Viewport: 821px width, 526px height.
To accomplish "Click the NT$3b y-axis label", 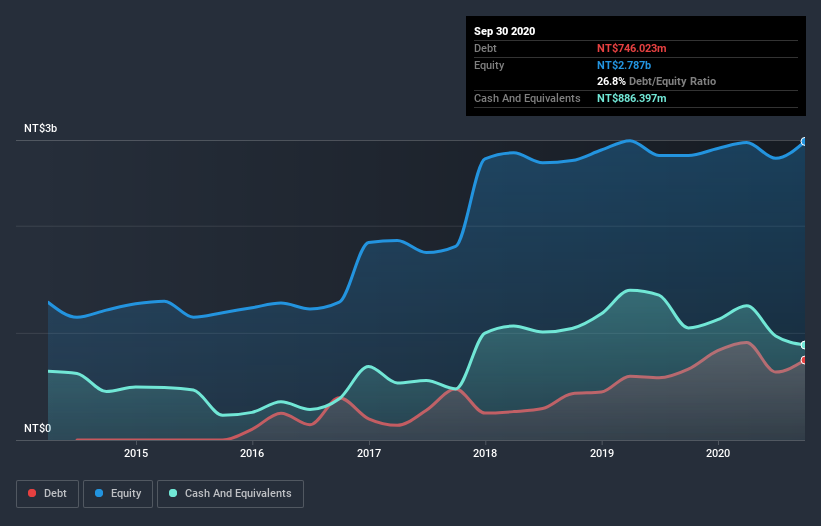I will coord(40,128).
